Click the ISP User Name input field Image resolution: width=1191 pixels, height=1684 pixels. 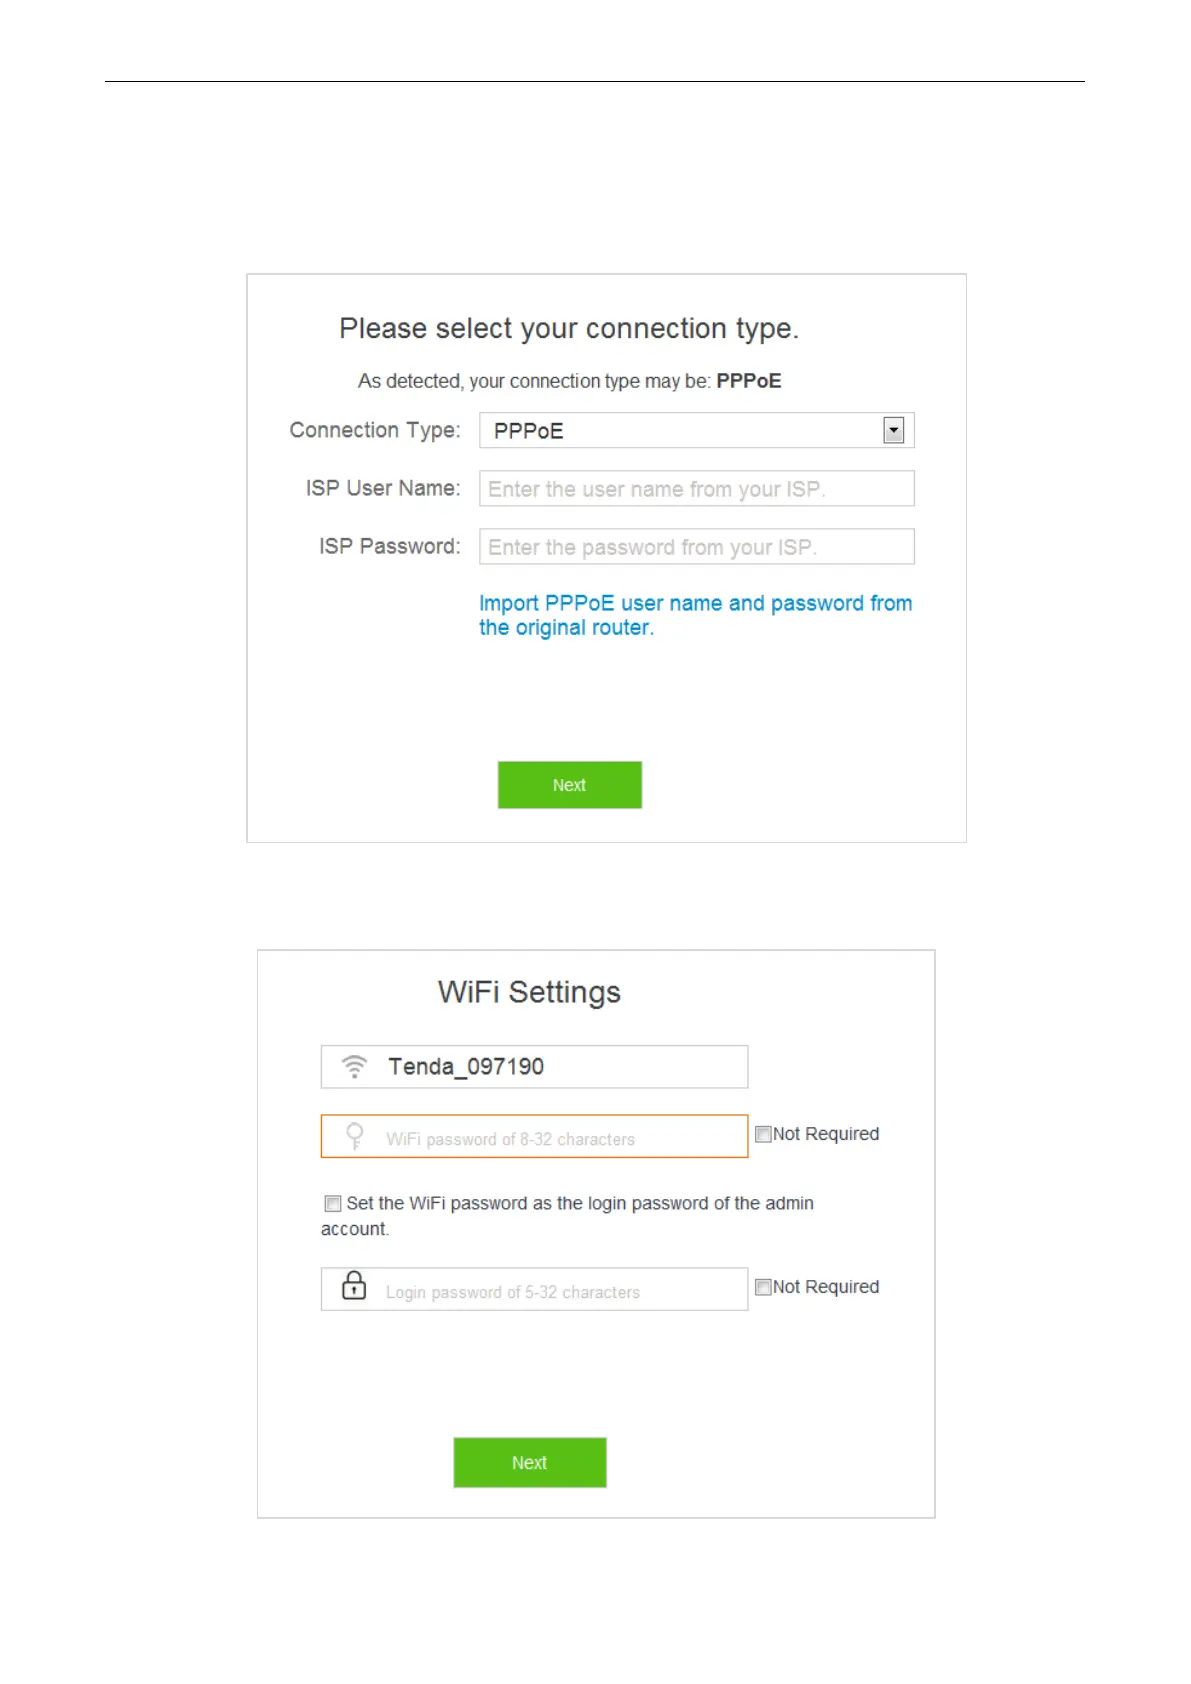click(697, 489)
